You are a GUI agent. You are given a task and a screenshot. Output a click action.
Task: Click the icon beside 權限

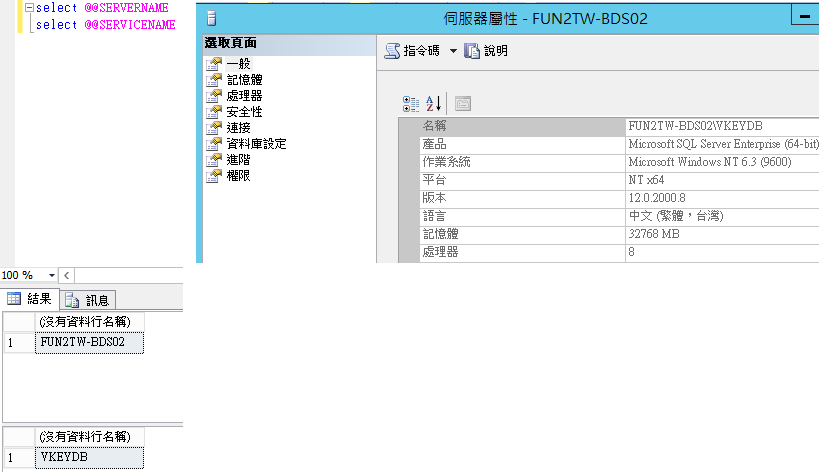tap(214, 176)
